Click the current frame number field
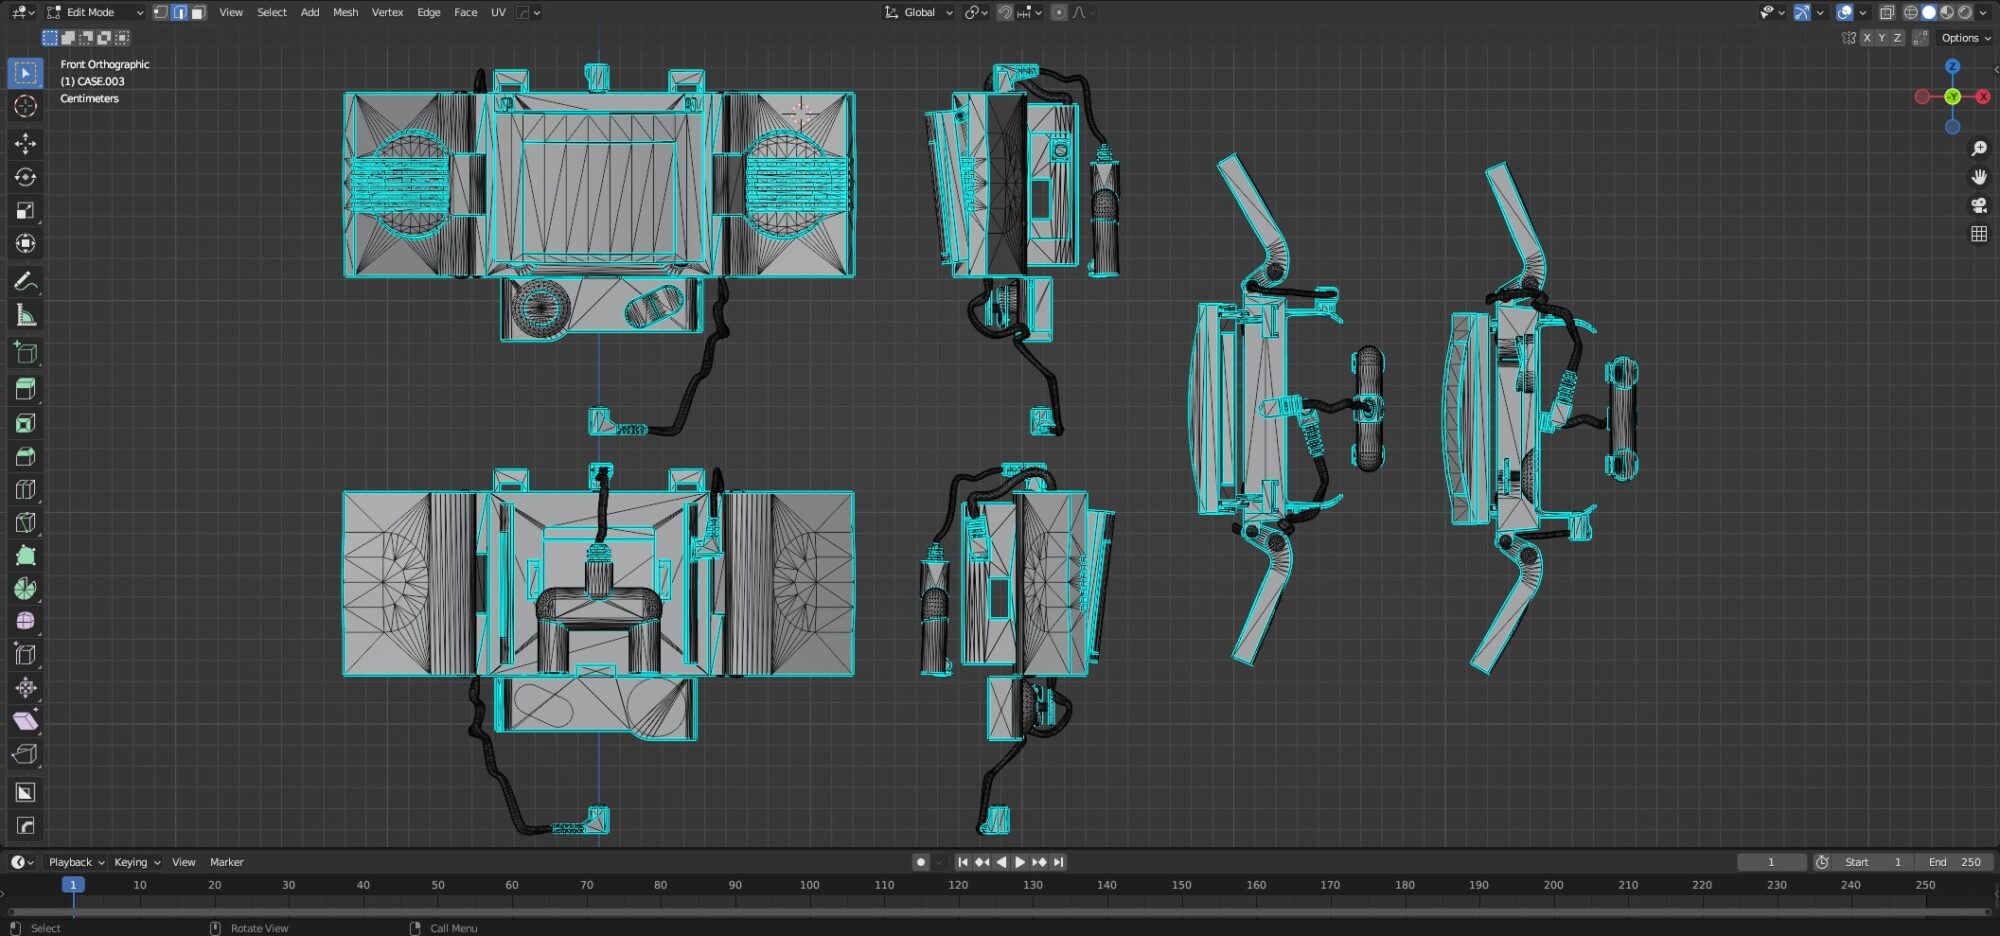The image size is (2000, 936). [x=1771, y=862]
